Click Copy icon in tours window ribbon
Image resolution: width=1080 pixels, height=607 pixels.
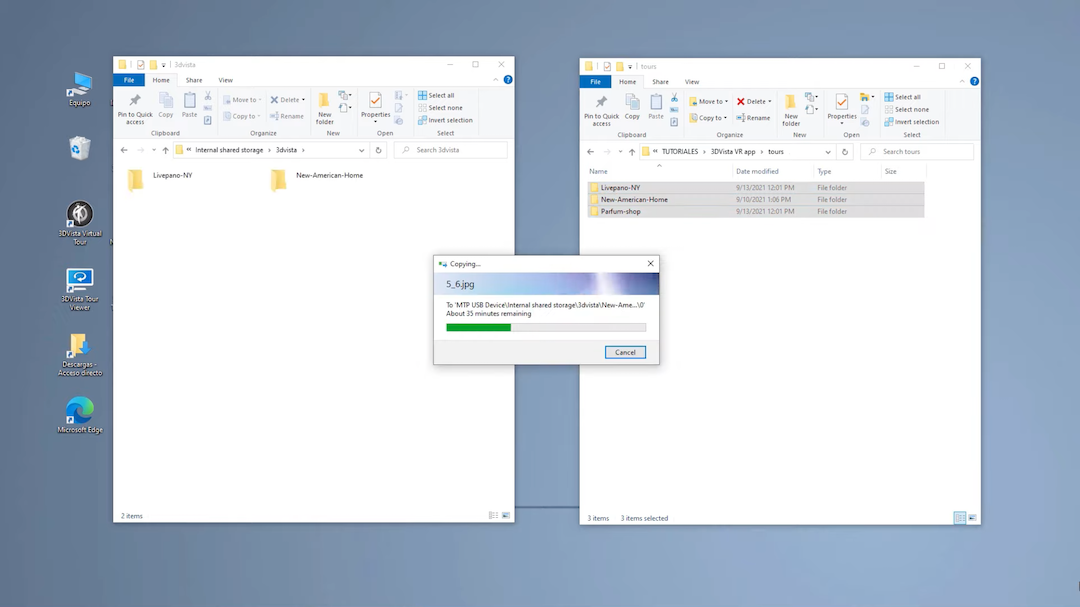632,106
